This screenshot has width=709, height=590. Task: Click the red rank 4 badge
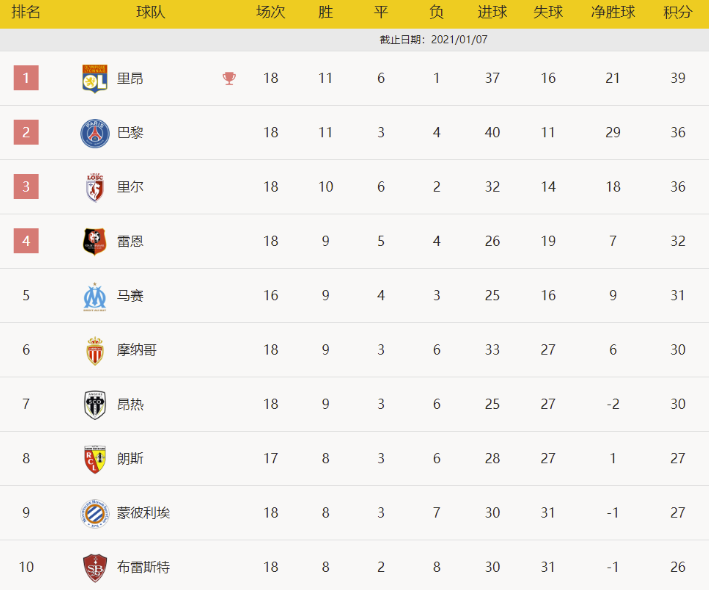coord(26,241)
